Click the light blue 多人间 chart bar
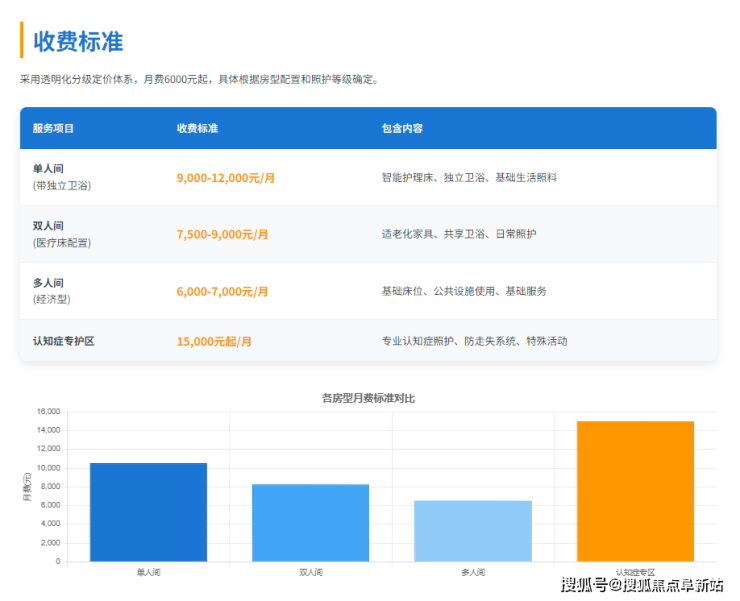 (x=473, y=531)
